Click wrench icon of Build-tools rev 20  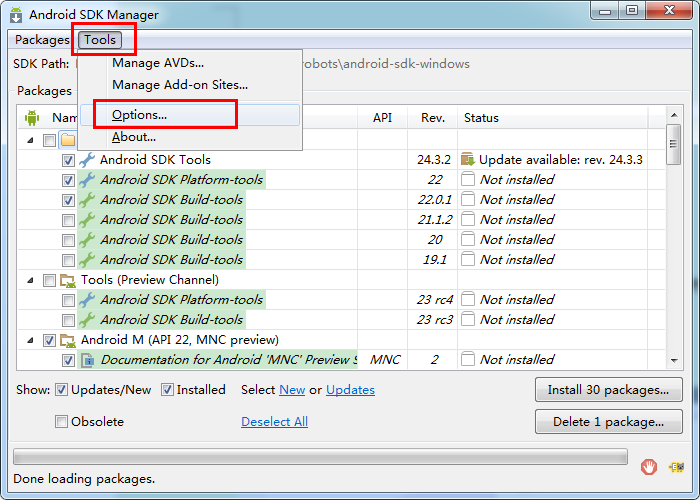[87, 240]
